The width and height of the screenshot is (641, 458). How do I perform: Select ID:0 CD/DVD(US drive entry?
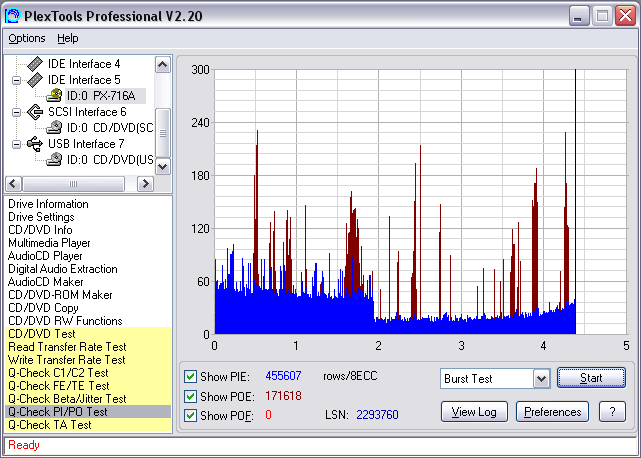(x=110, y=159)
